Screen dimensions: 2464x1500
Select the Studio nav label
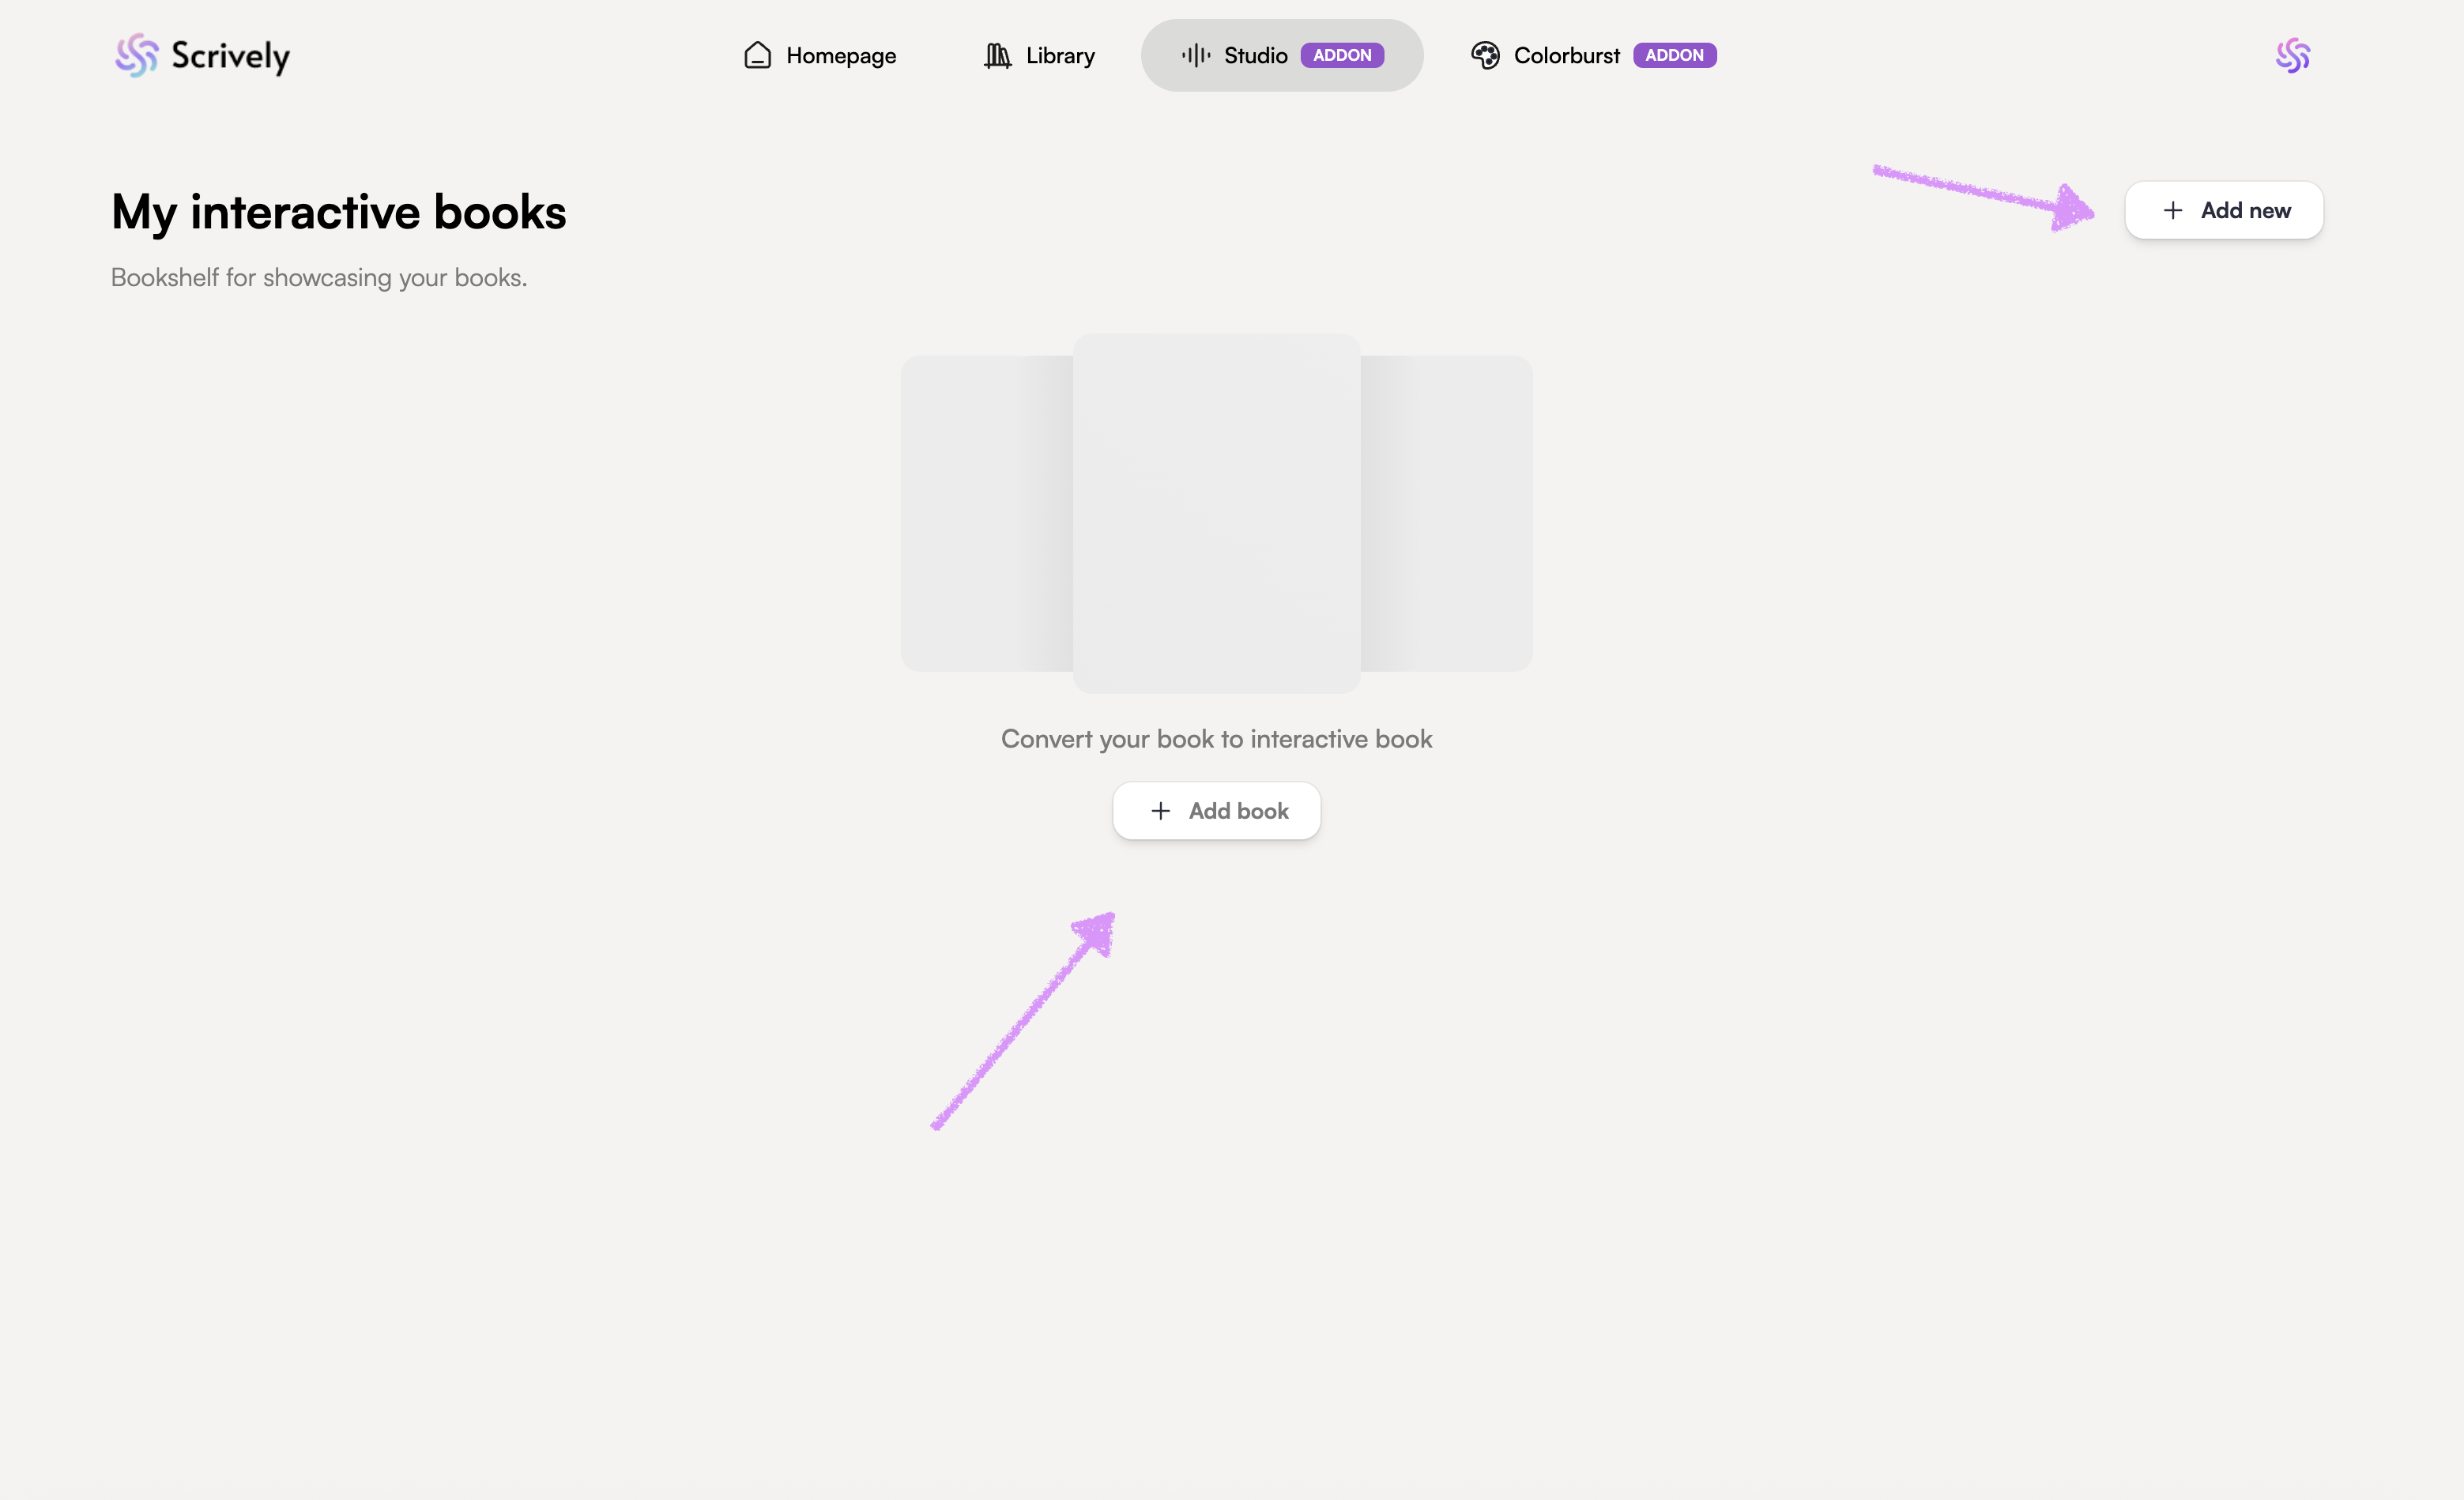pos(1255,56)
